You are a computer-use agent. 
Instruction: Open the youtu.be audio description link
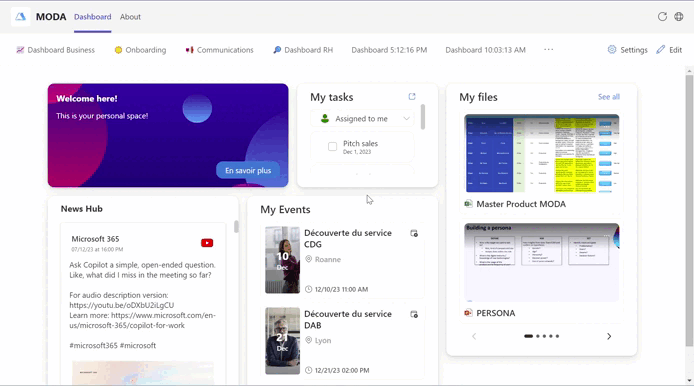coord(122,305)
